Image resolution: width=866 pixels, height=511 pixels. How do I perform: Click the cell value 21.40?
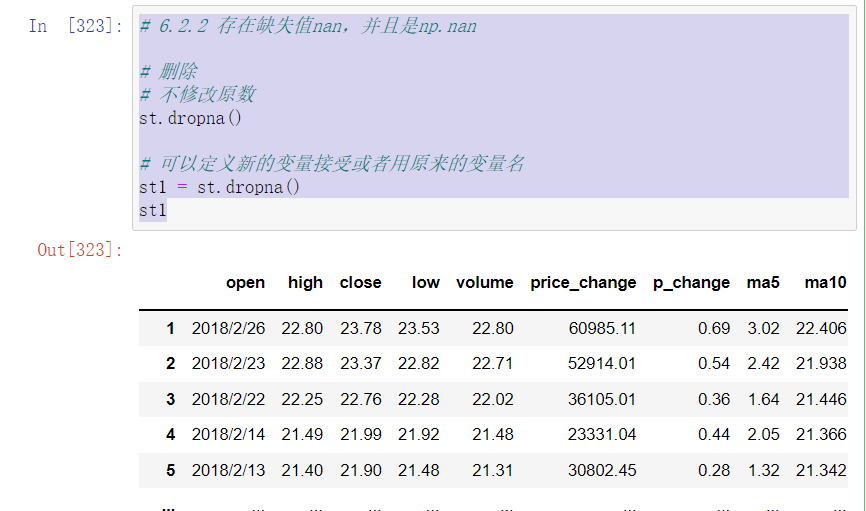coord(302,470)
